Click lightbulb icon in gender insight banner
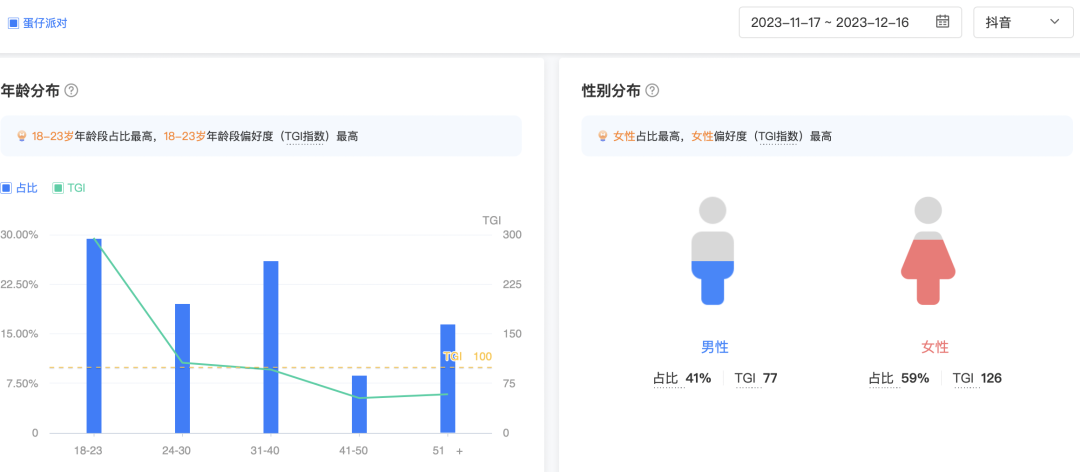This screenshot has width=1080, height=472. [x=603, y=136]
